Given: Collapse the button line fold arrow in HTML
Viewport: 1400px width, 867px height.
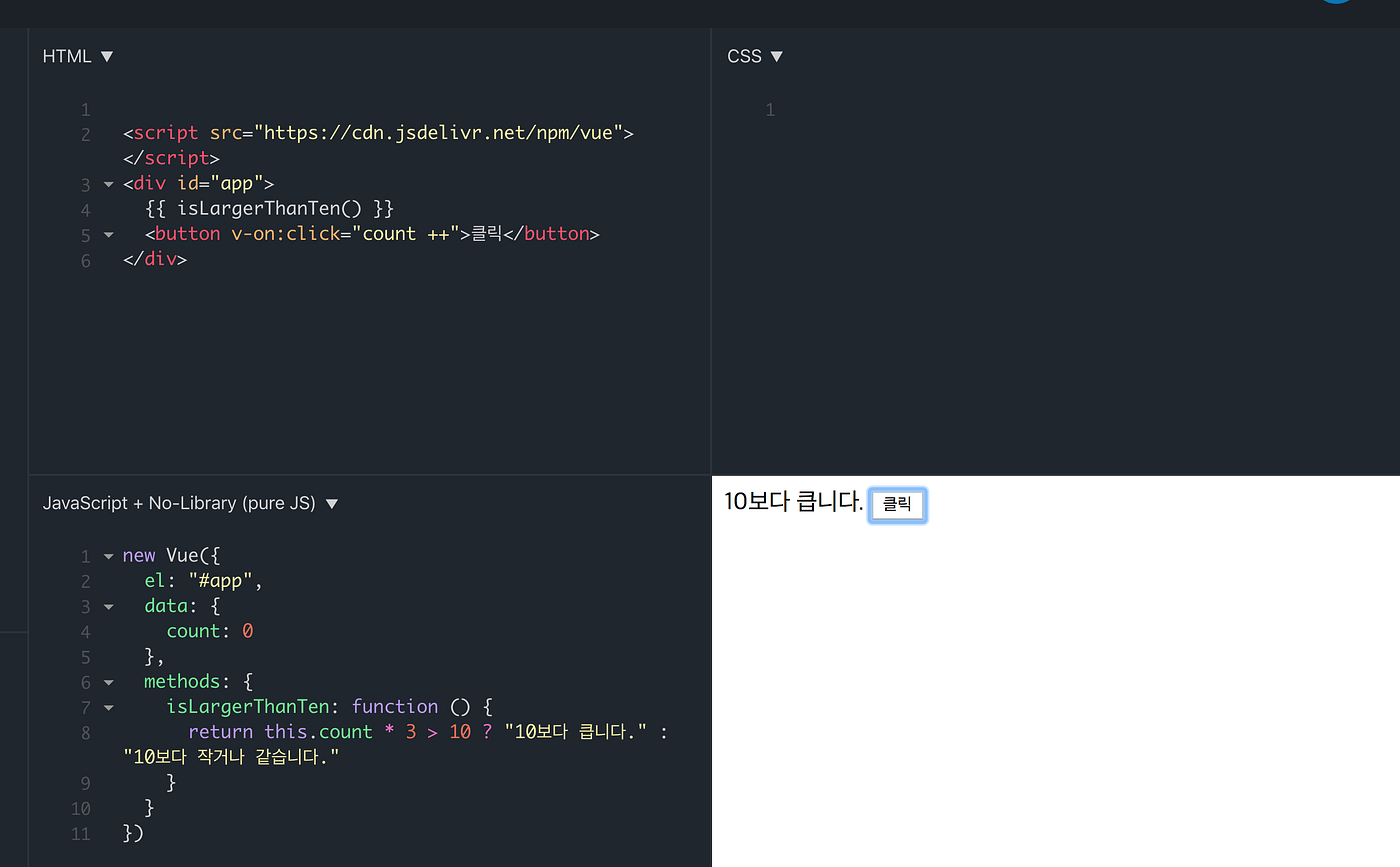Looking at the screenshot, I should click(x=109, y=235).
